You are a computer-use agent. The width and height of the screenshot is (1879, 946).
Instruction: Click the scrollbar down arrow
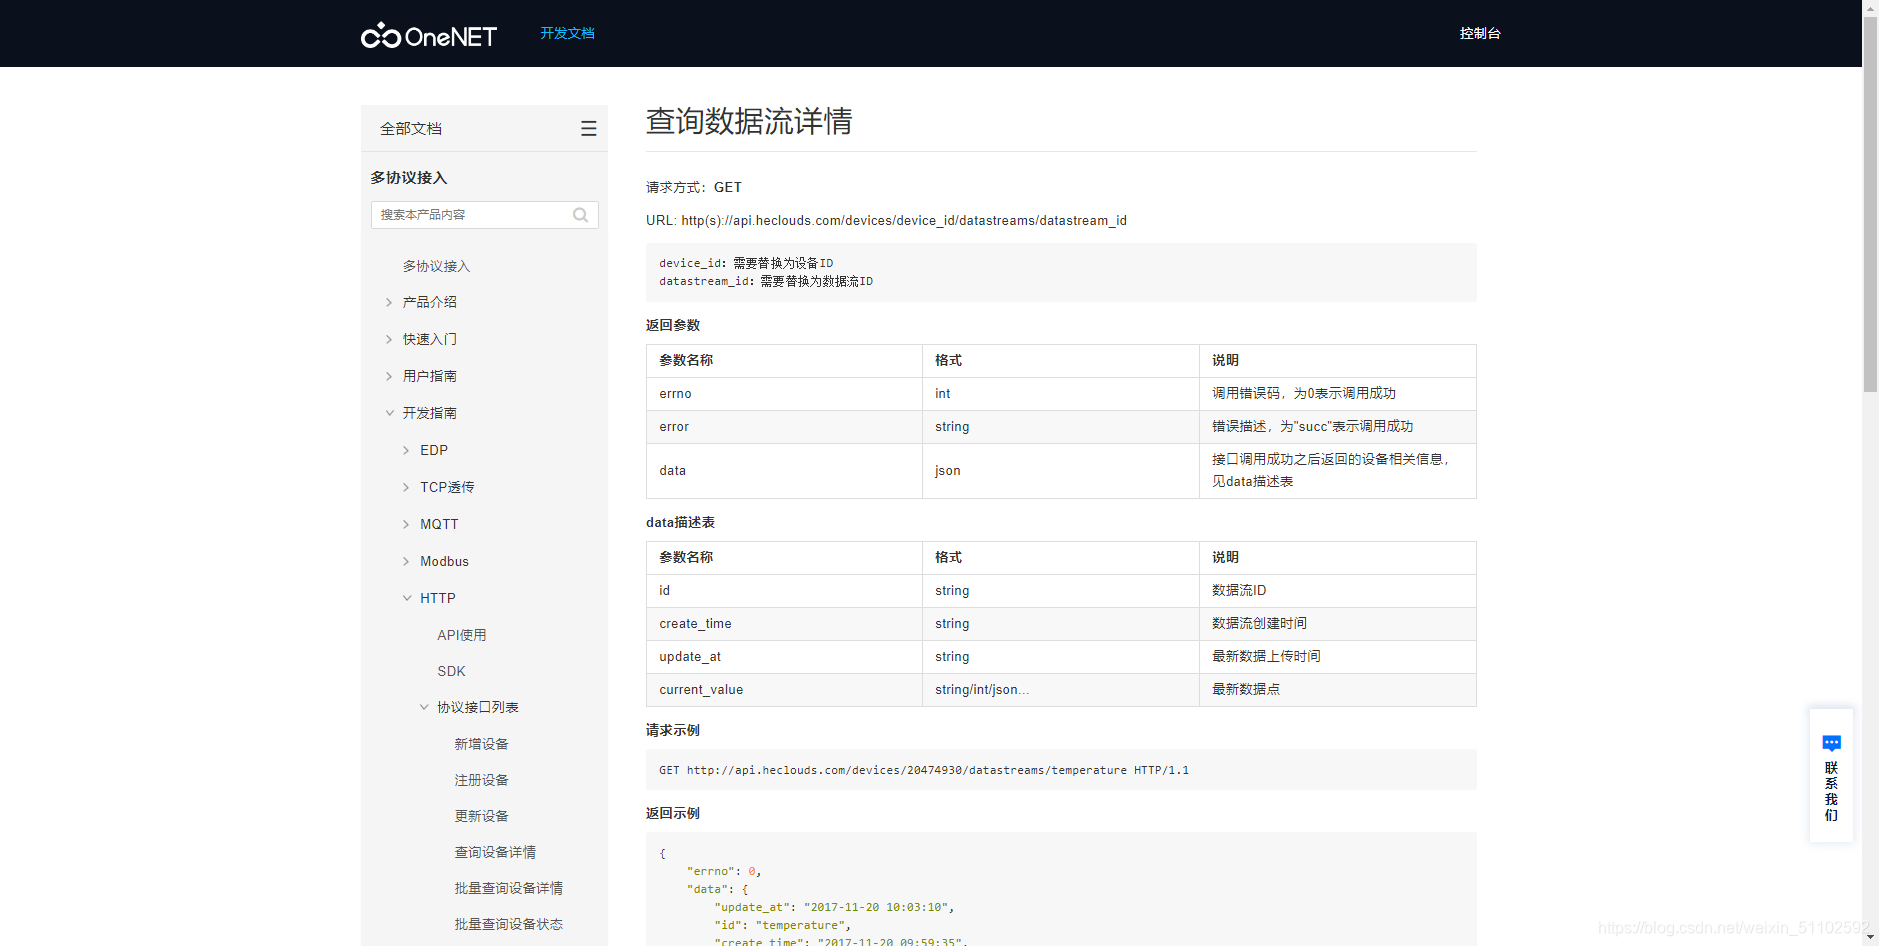pos(1870,938)
